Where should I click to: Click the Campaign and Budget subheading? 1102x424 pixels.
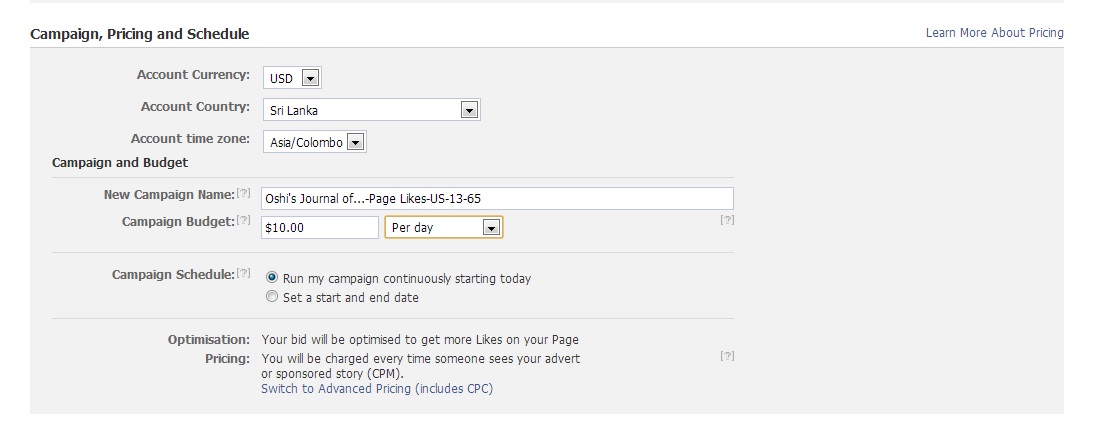click(120, 162)
